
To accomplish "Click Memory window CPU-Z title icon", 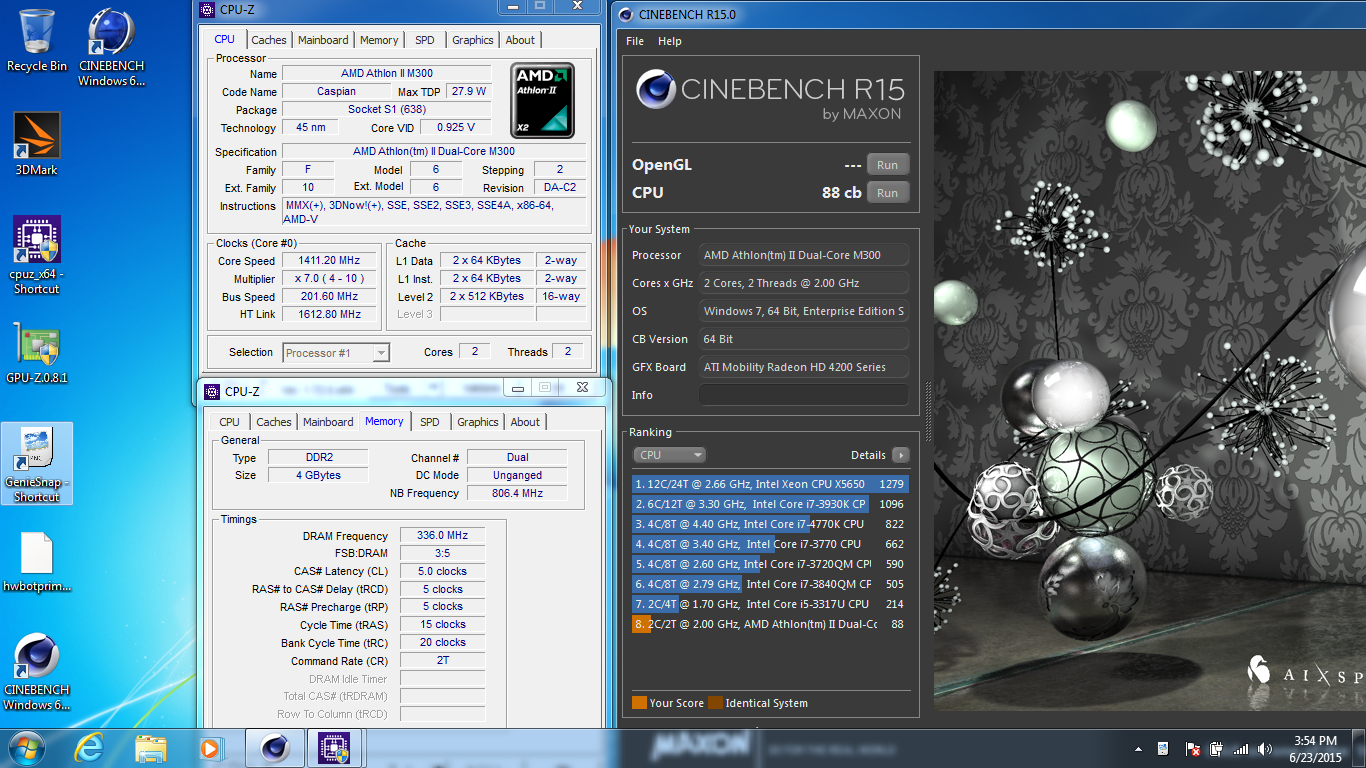I will point(212,392).
